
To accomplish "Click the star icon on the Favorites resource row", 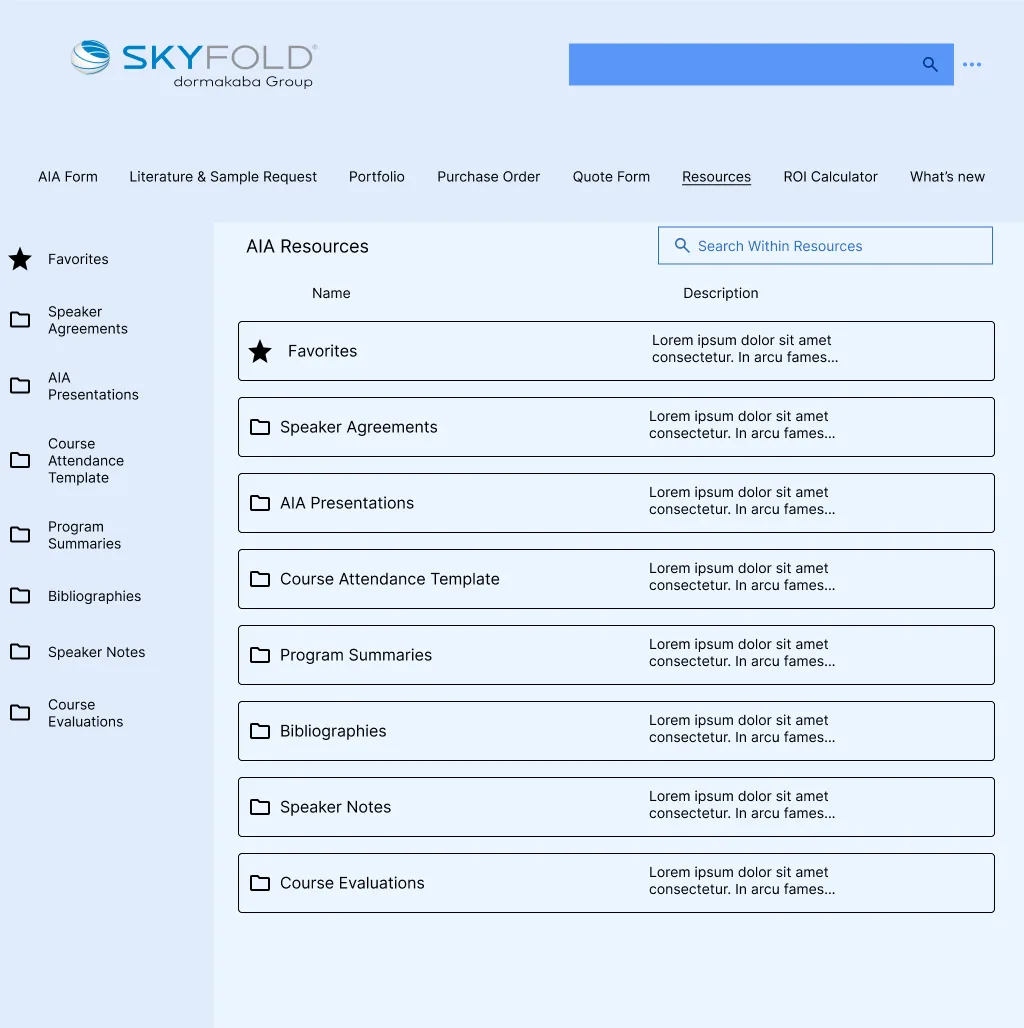I will click(x=261, y=351).
